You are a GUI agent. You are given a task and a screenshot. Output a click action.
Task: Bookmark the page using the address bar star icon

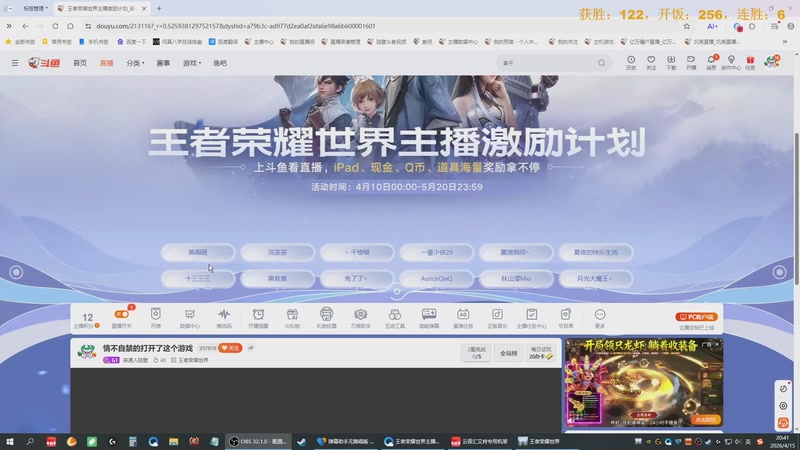[687, 26]
